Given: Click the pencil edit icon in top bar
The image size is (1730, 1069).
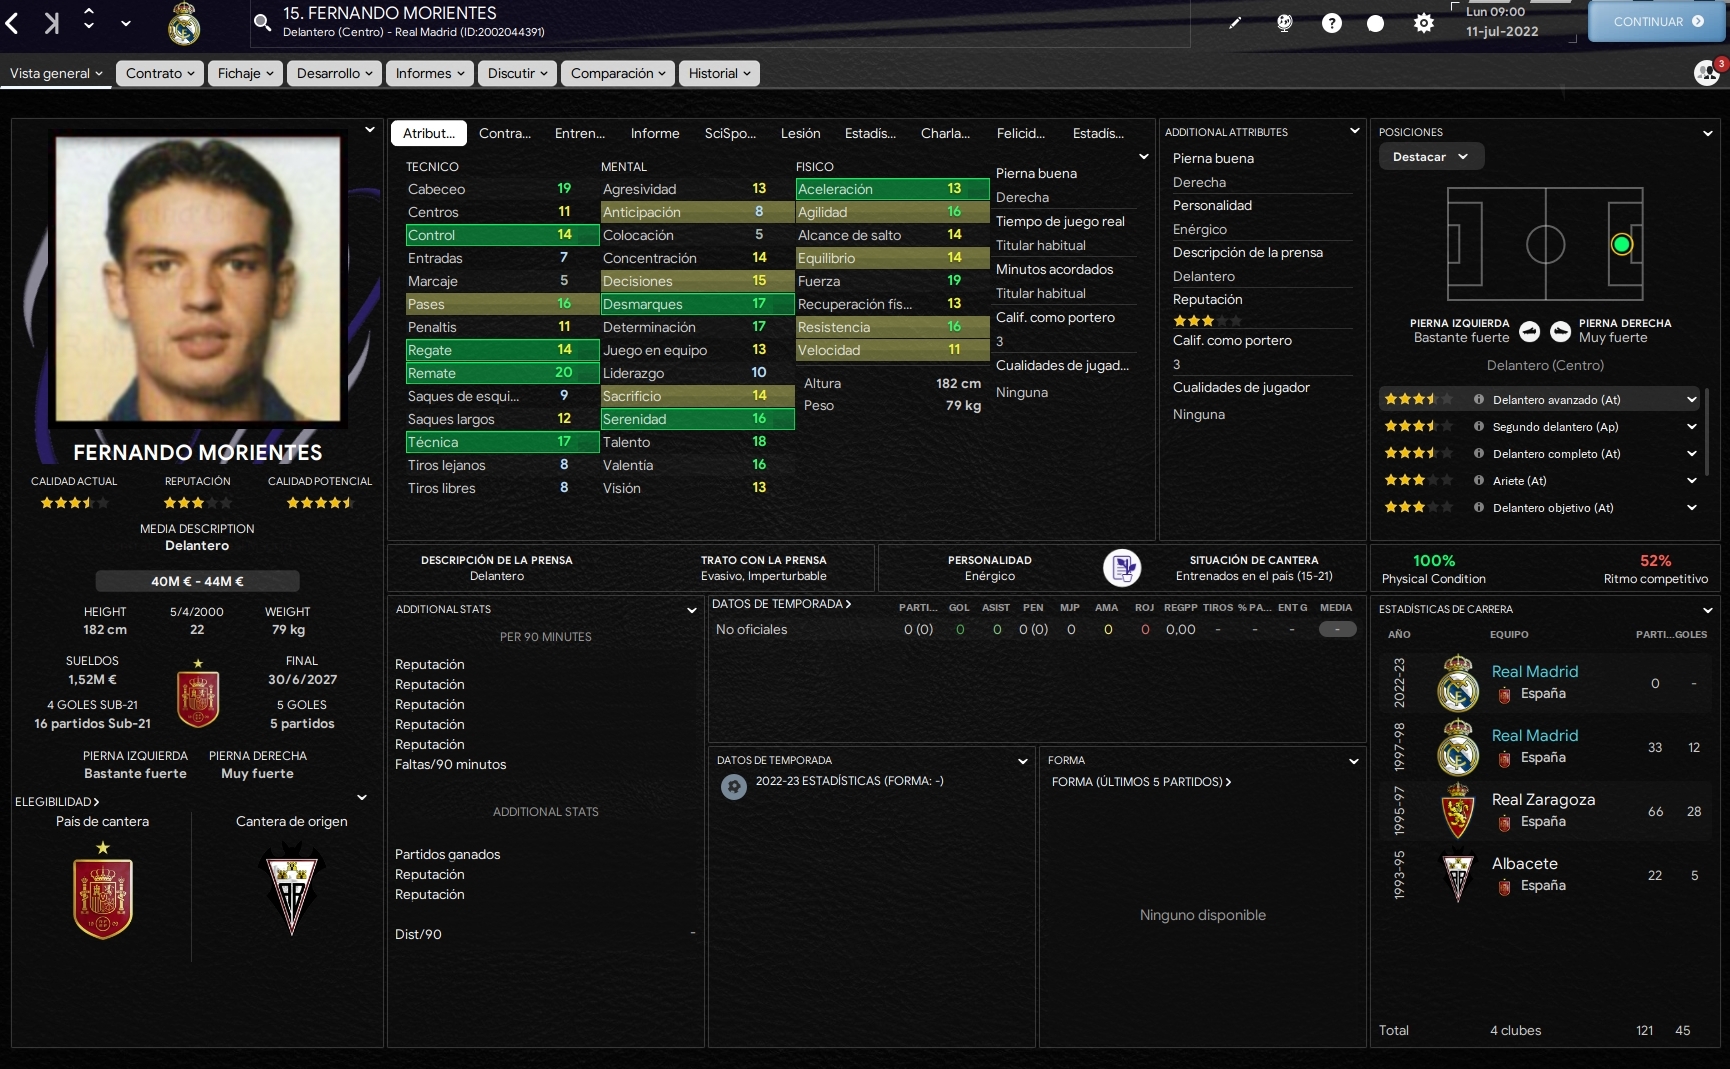Looking at the screenshot, I should (x=1235, y=23).
